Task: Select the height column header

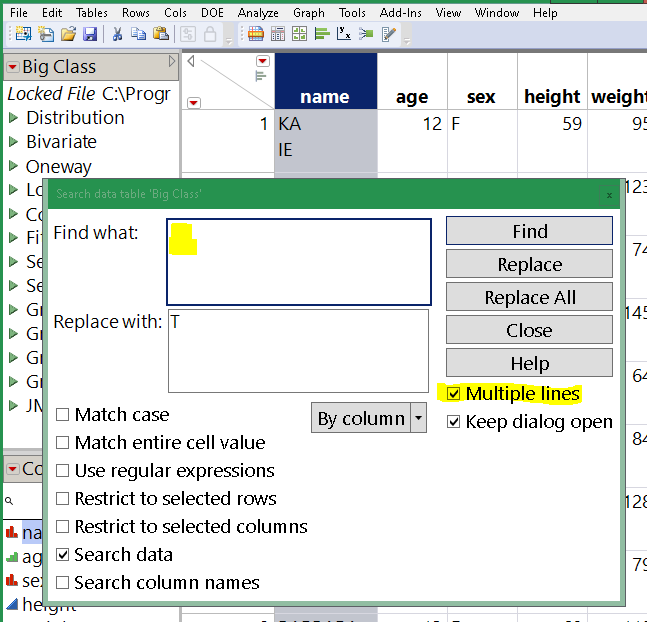Action: 551,96
